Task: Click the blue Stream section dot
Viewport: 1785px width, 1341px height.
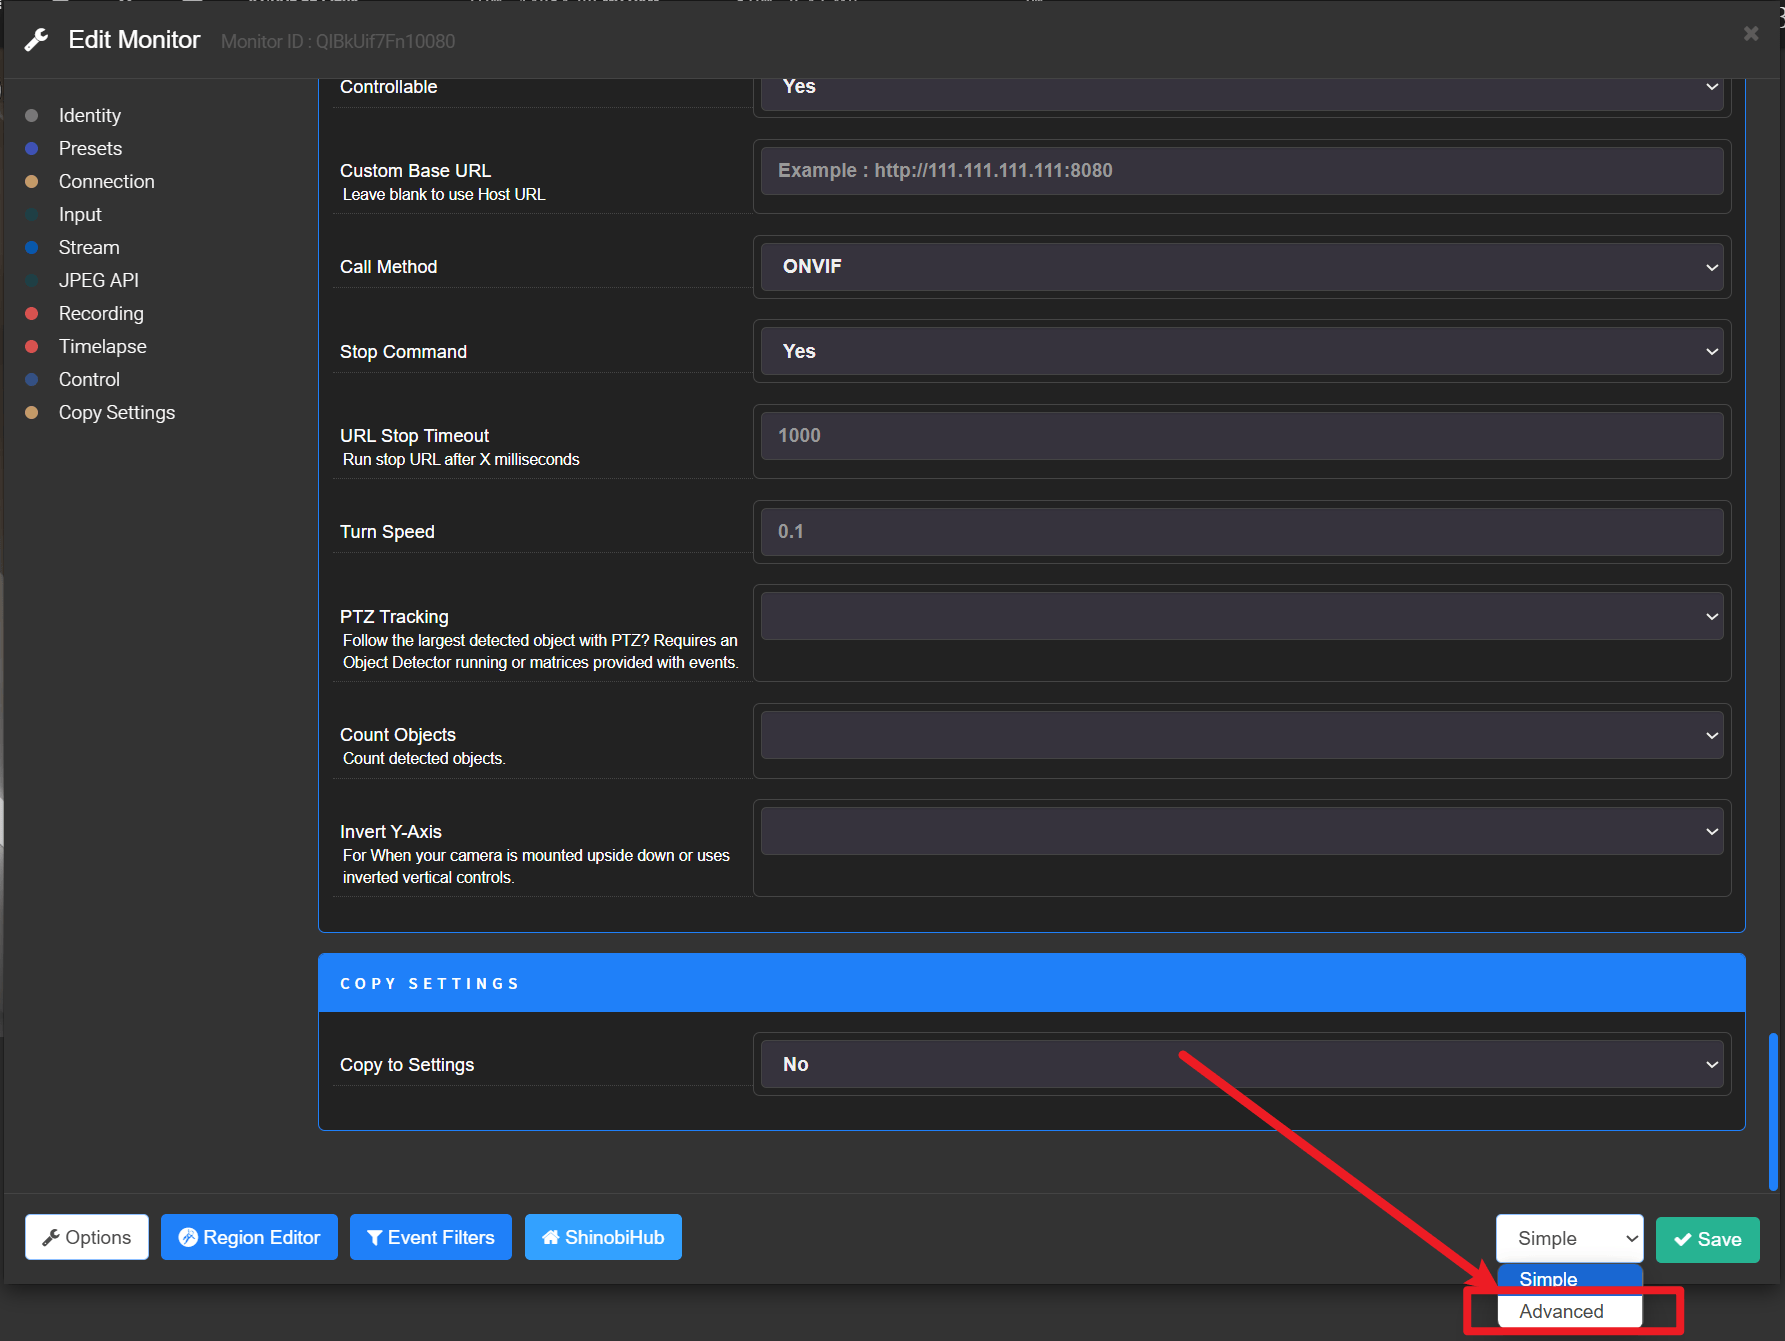Action: (x=32, y=248)
